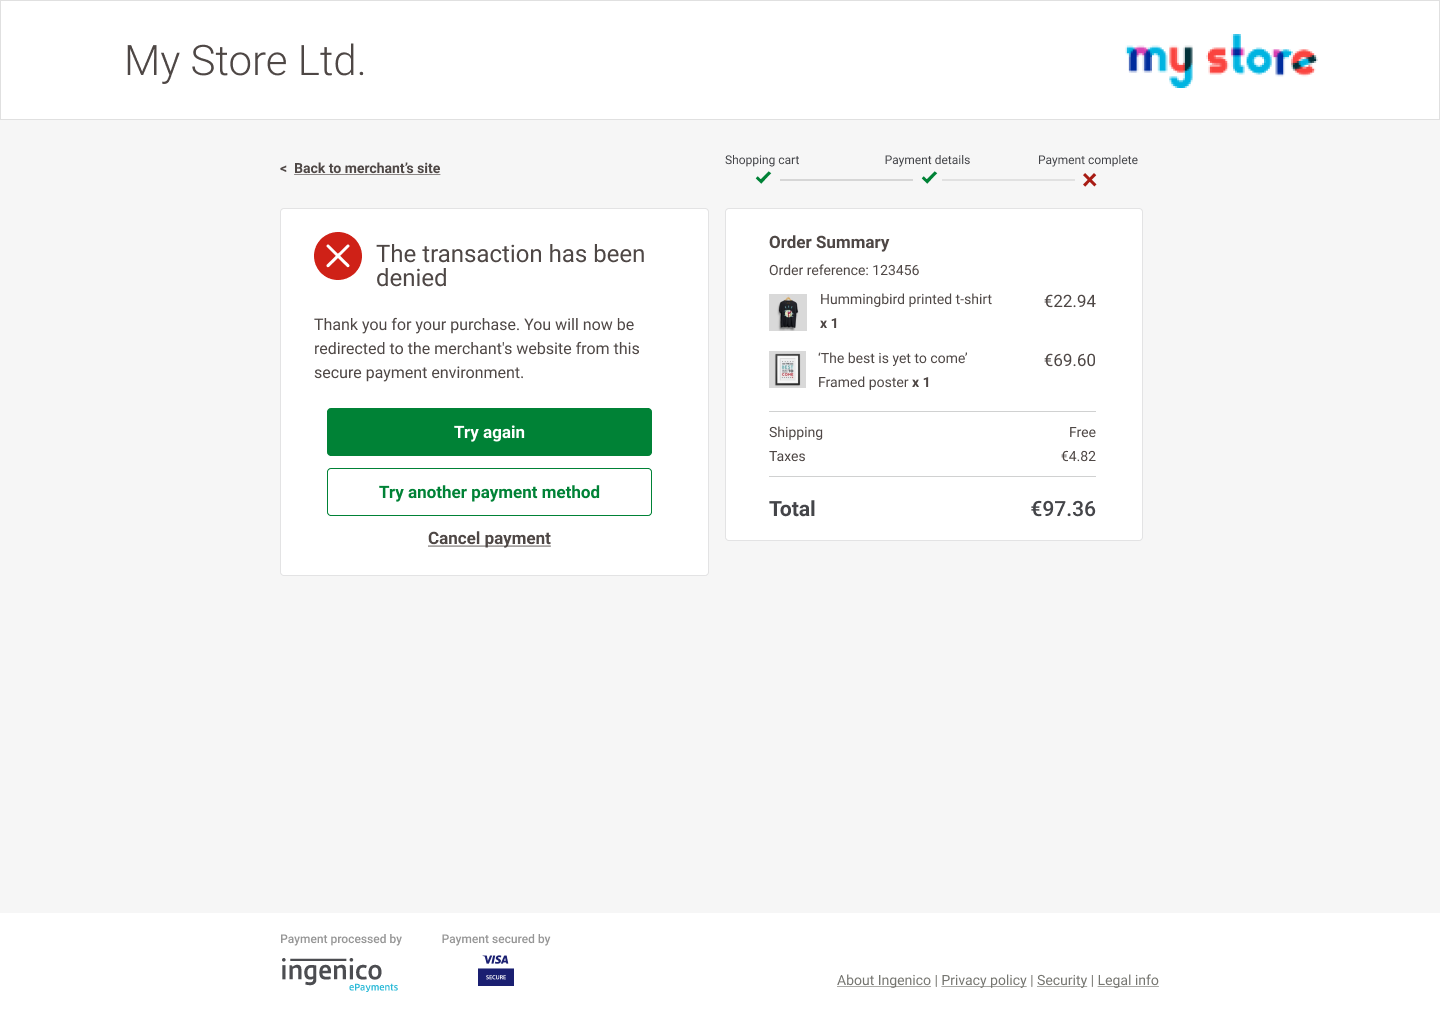Click the About Ingenico footer link
Screen dimensions: 1440x1024
884,980
